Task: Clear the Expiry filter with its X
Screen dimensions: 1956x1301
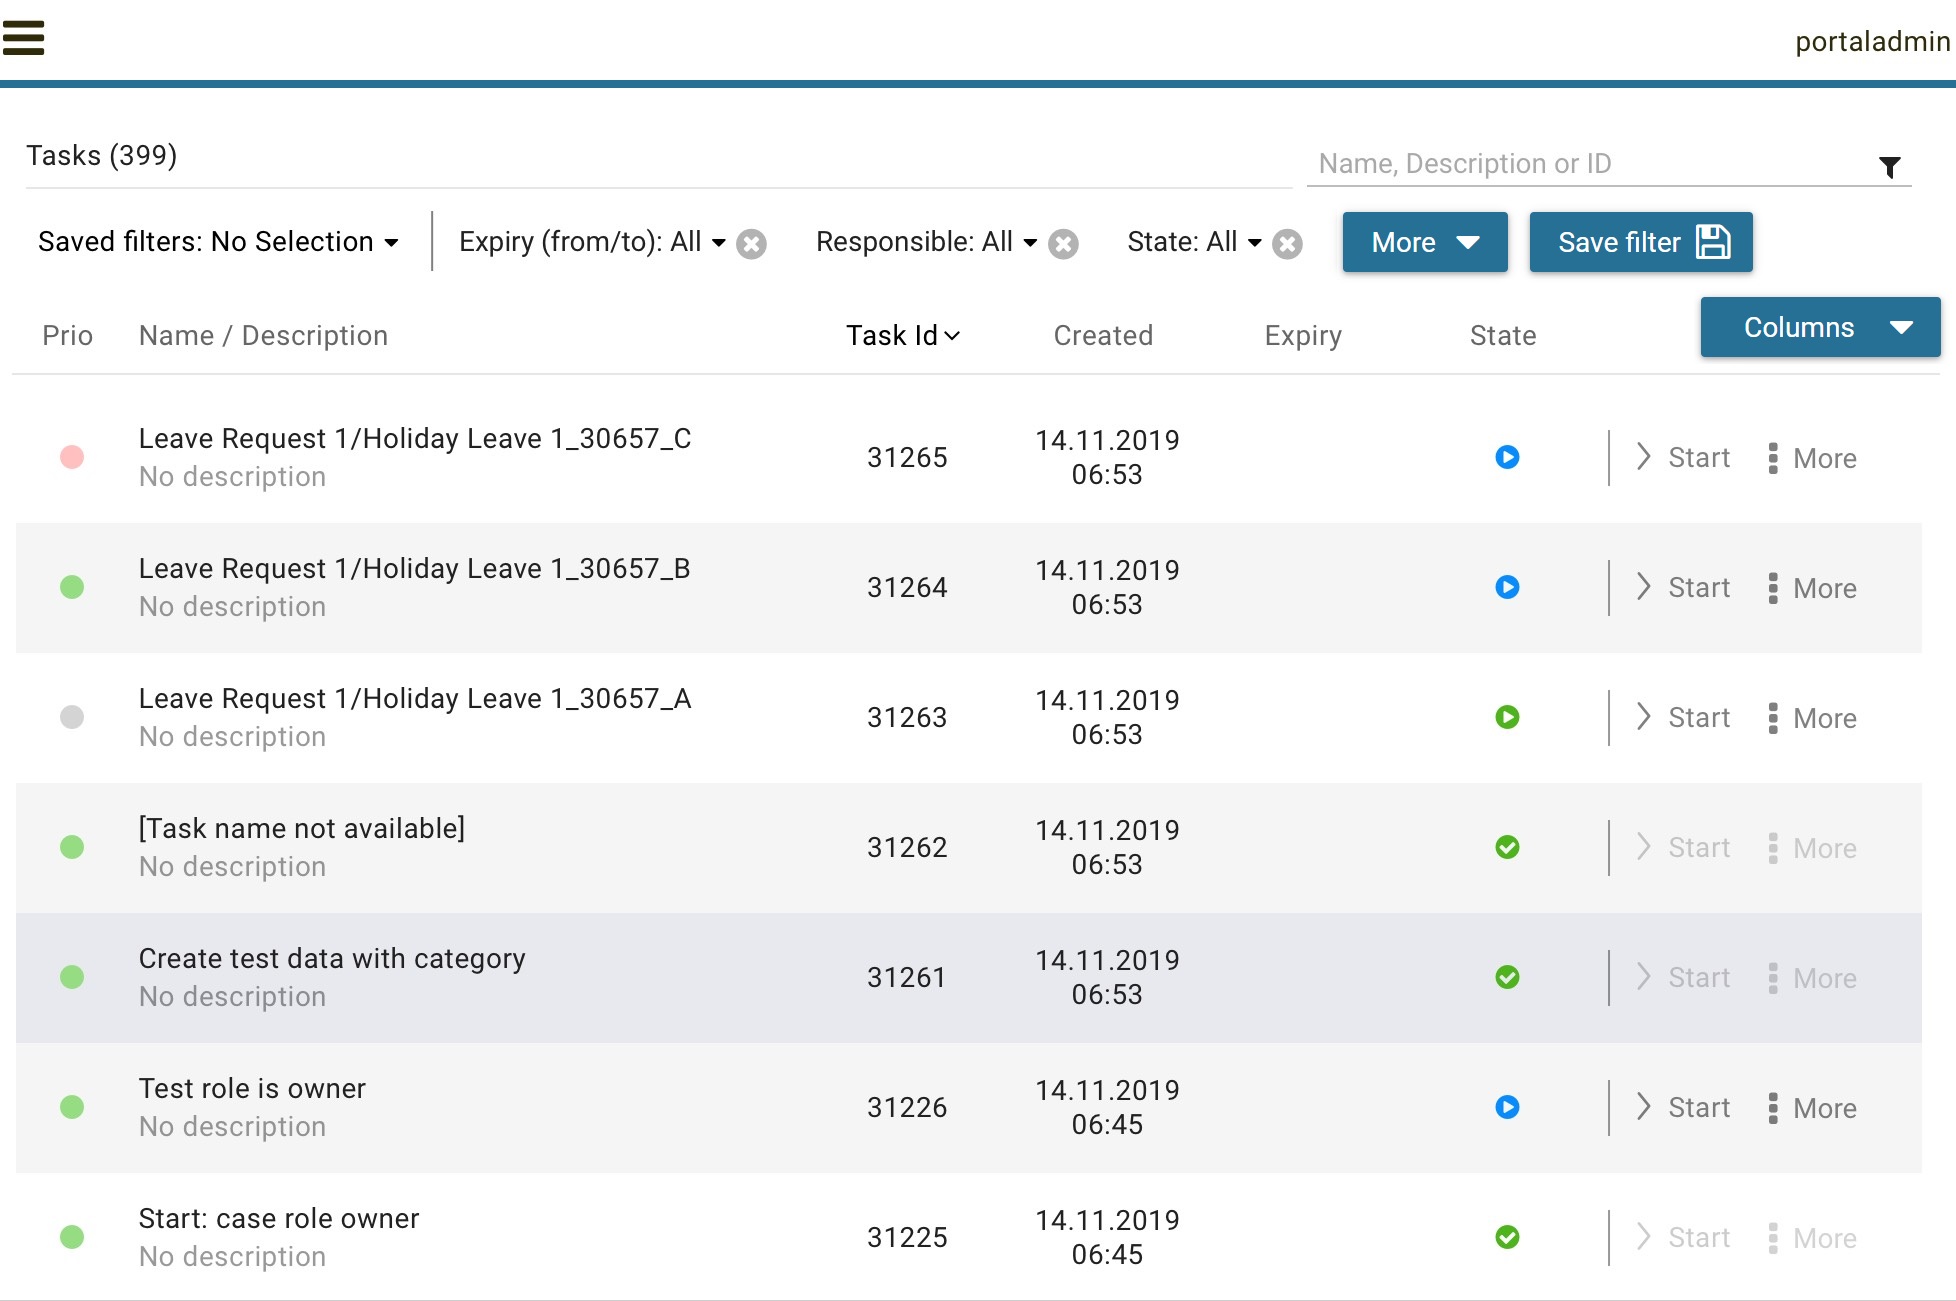Action: 751,244
